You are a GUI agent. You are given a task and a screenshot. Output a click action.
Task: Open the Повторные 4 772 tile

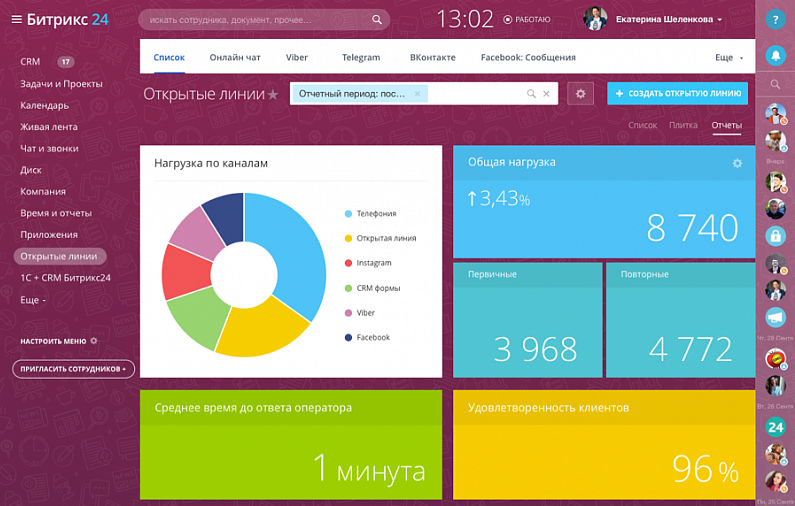pos(680,320)
